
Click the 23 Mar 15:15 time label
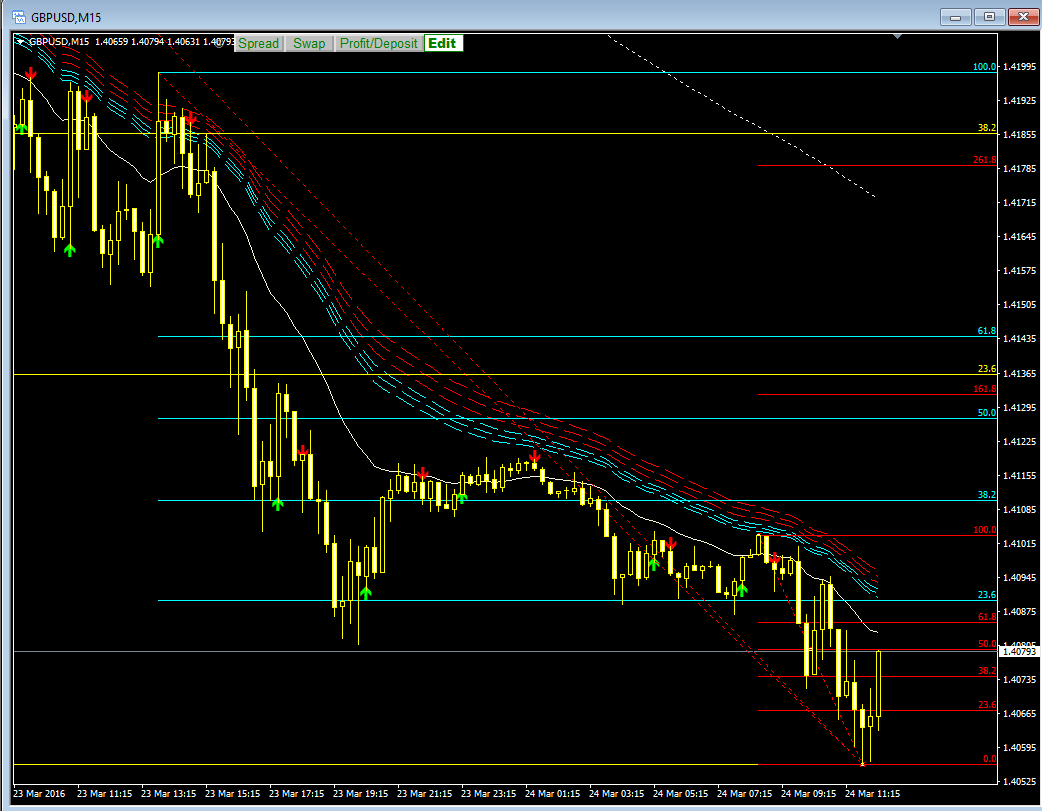(x=233, y=793)
